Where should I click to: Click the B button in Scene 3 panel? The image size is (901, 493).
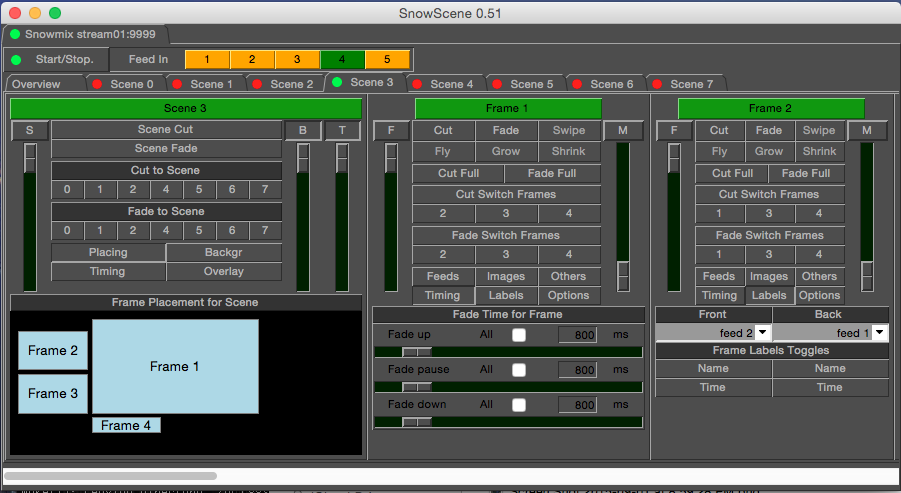pyautogui.click(x=303, y=130)
